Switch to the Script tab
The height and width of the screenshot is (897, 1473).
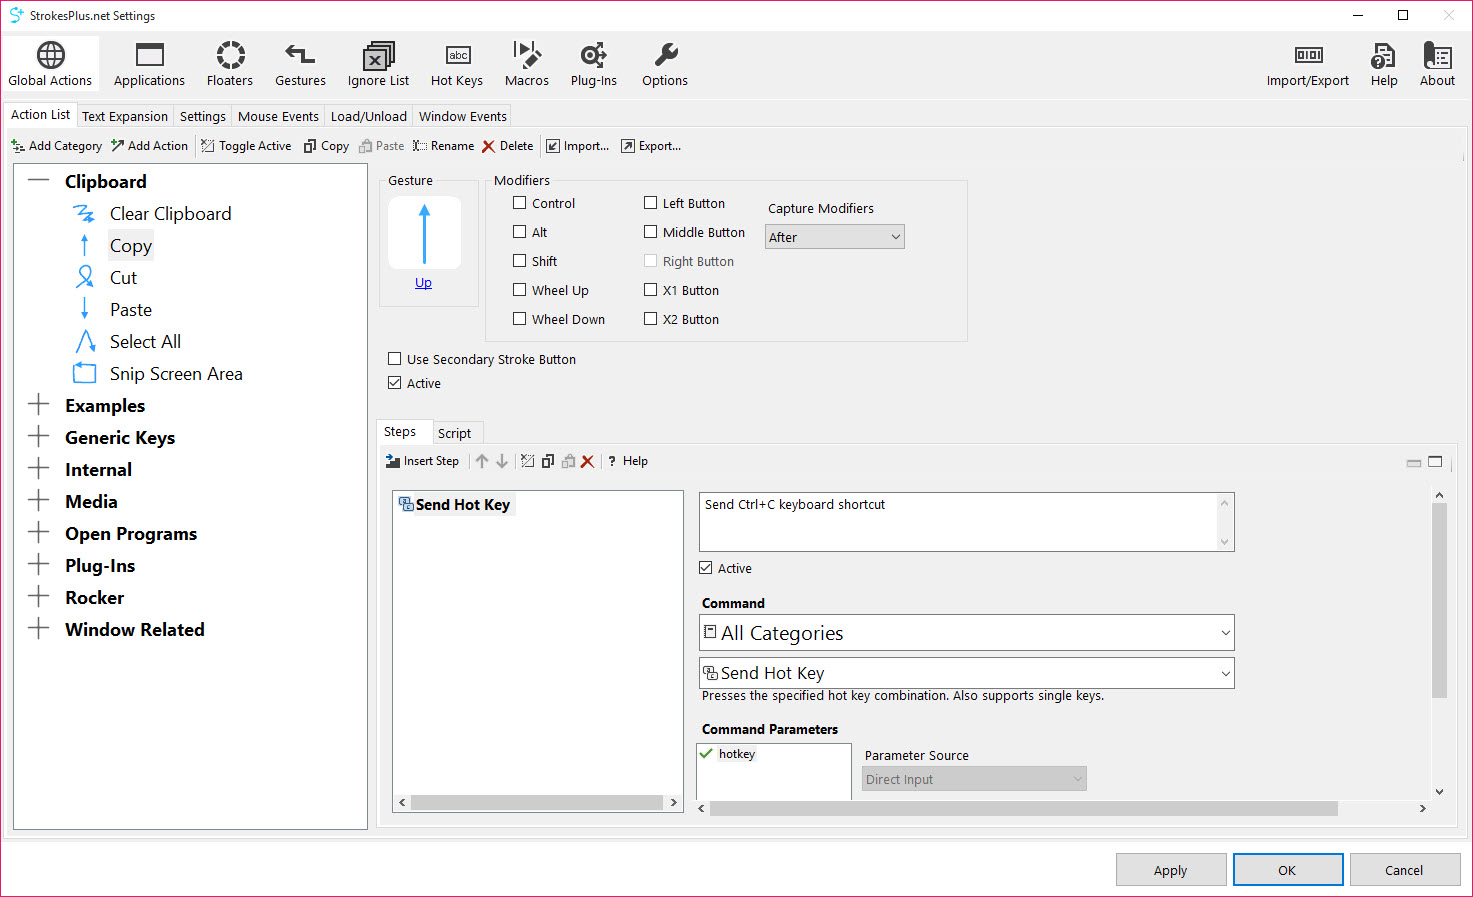click(x=454, y=433)
